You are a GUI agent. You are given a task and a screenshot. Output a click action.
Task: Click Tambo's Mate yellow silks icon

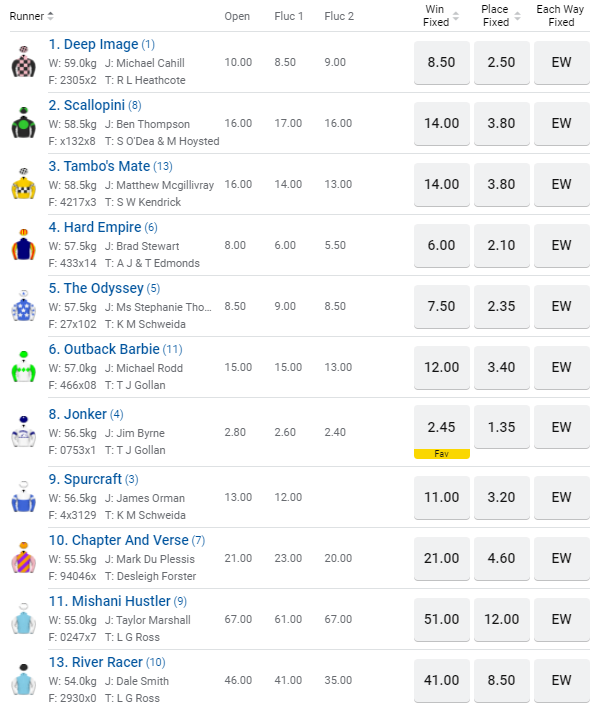tap(24, 184)
